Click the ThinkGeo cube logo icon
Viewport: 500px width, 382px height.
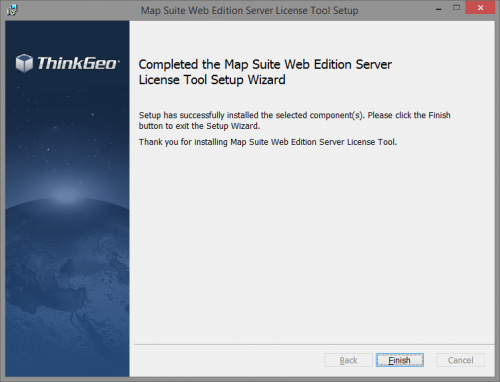pos(24,63)
